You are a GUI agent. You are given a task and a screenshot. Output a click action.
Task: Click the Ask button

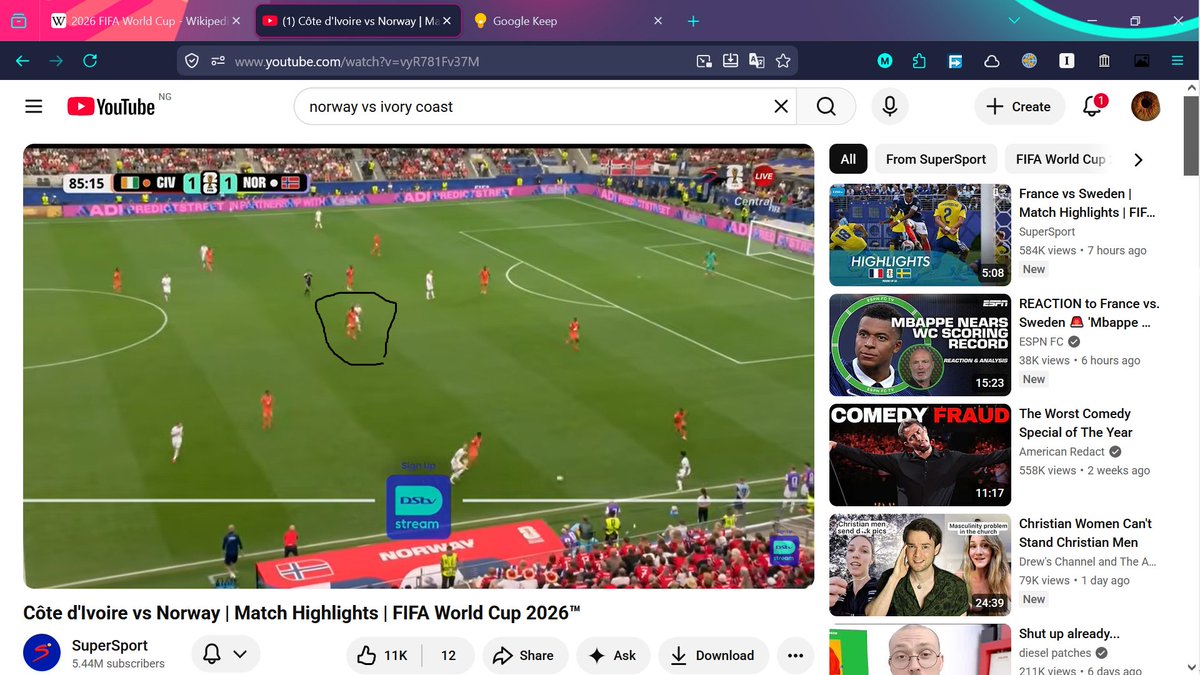pyautogui.click(x=612, y=655)
